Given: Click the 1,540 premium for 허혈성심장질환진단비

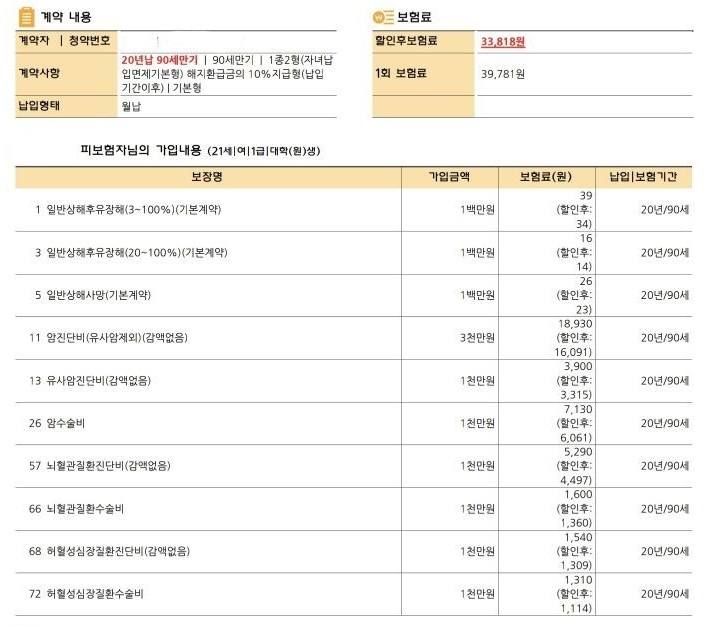Looking at the screenshot, I should pyautogui.click(x=578, y=537).
